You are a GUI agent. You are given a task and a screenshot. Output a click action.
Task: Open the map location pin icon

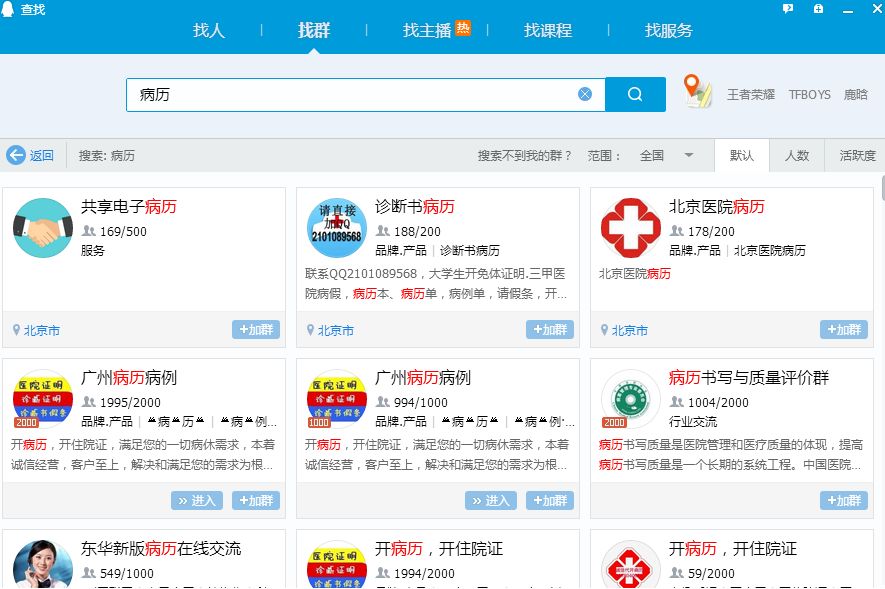[x=696, y=91]
